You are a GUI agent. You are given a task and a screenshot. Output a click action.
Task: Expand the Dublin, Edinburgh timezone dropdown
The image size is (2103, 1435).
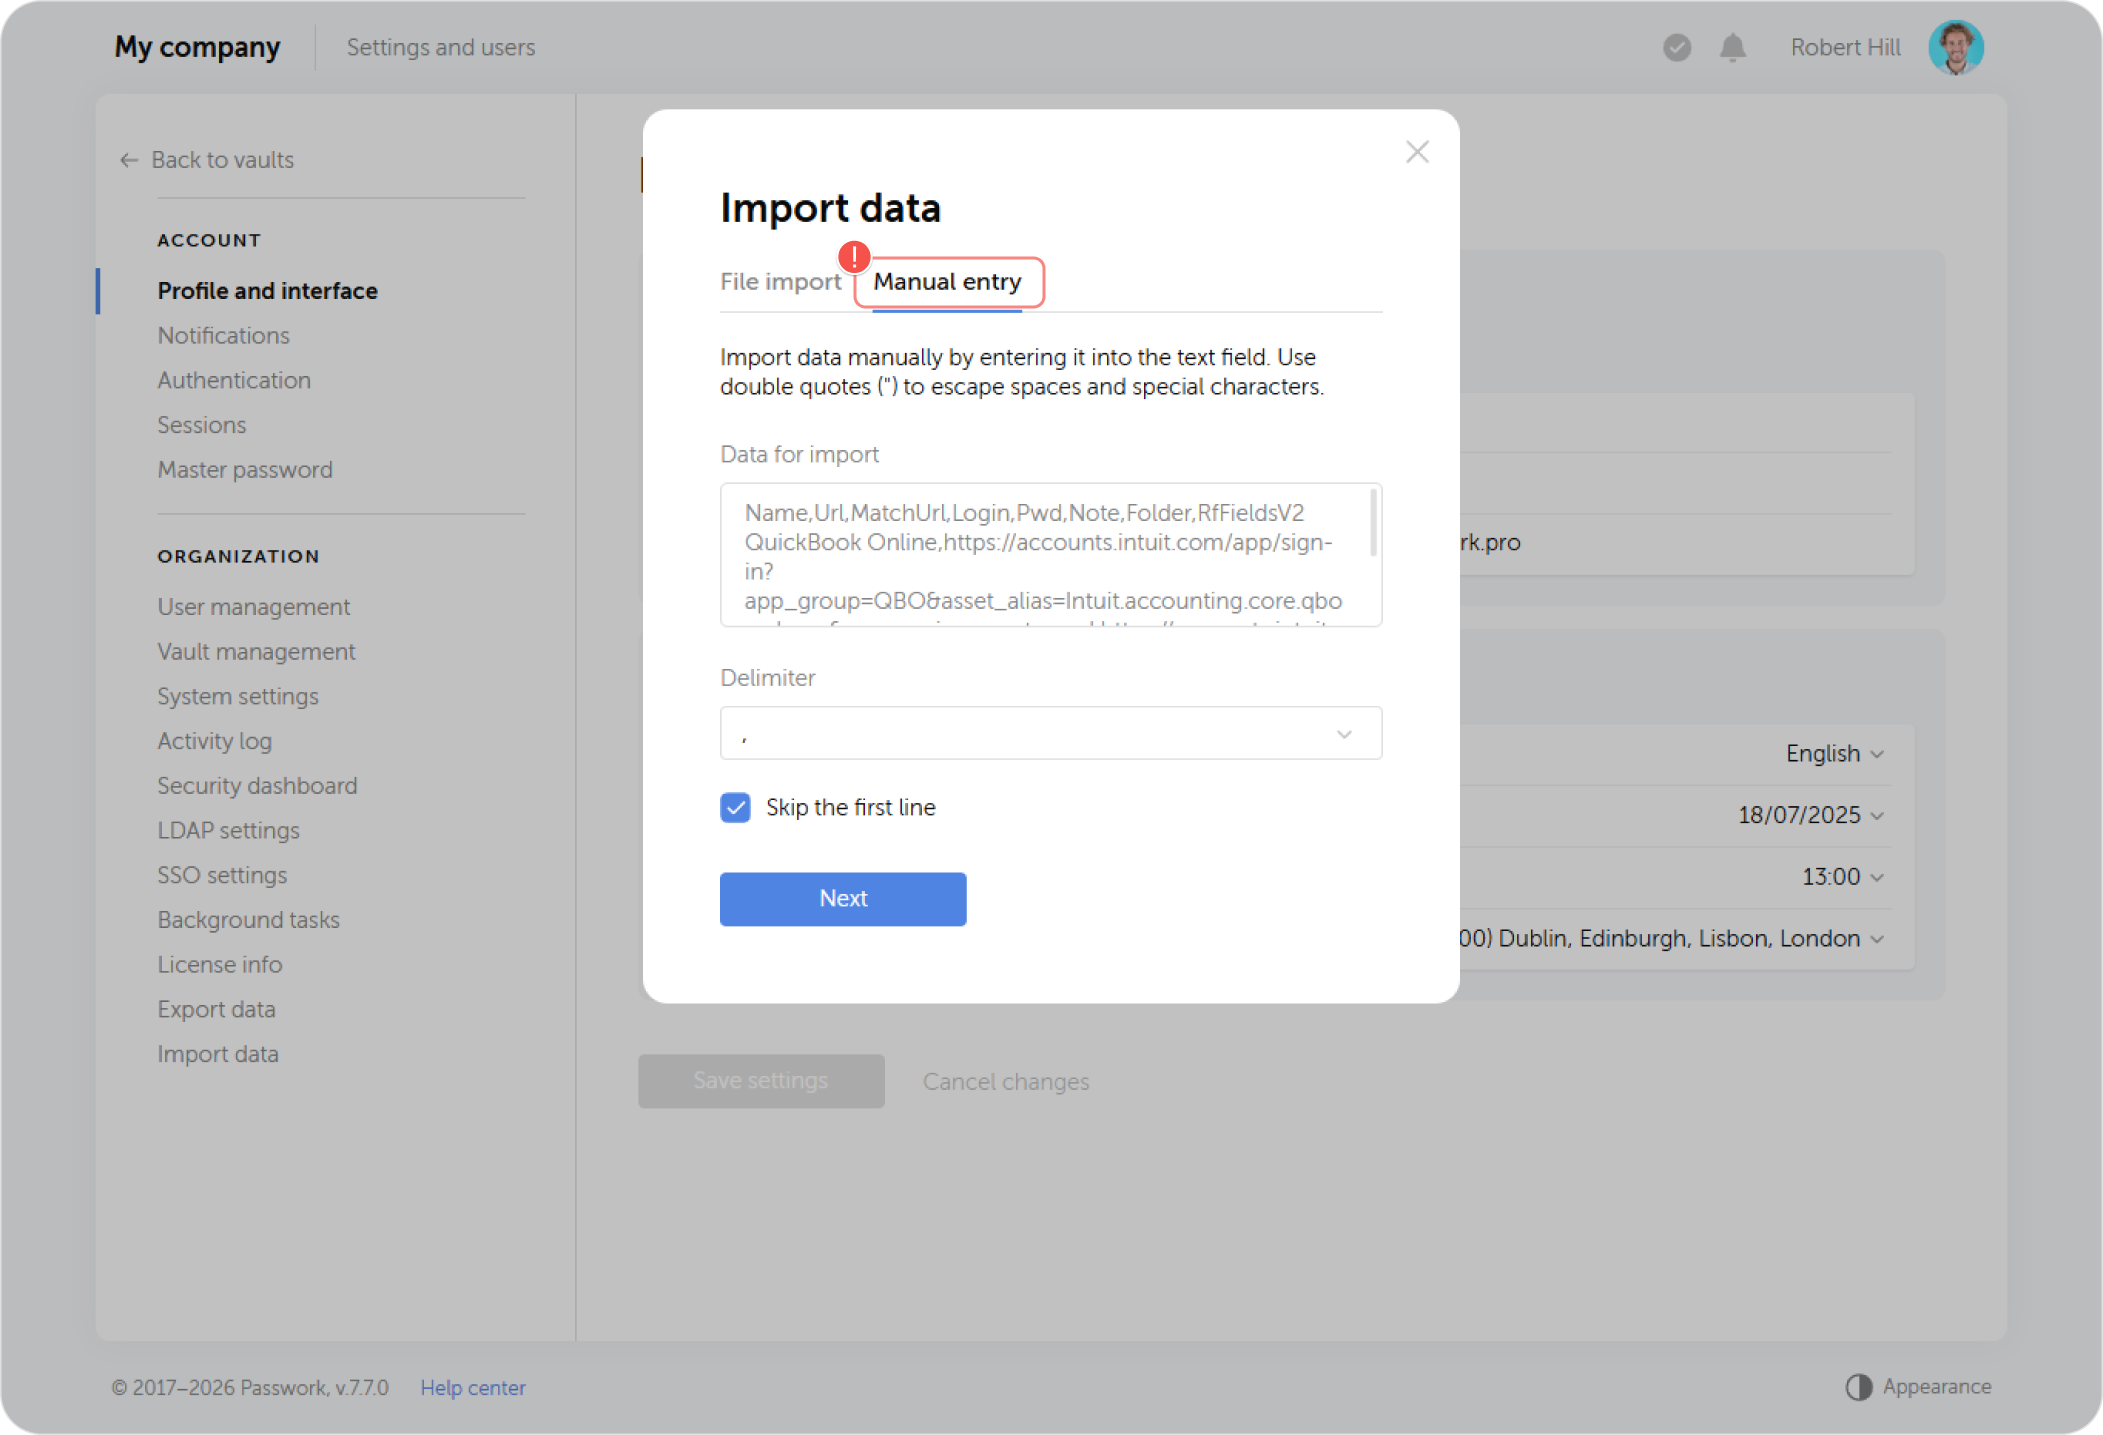1671,938
